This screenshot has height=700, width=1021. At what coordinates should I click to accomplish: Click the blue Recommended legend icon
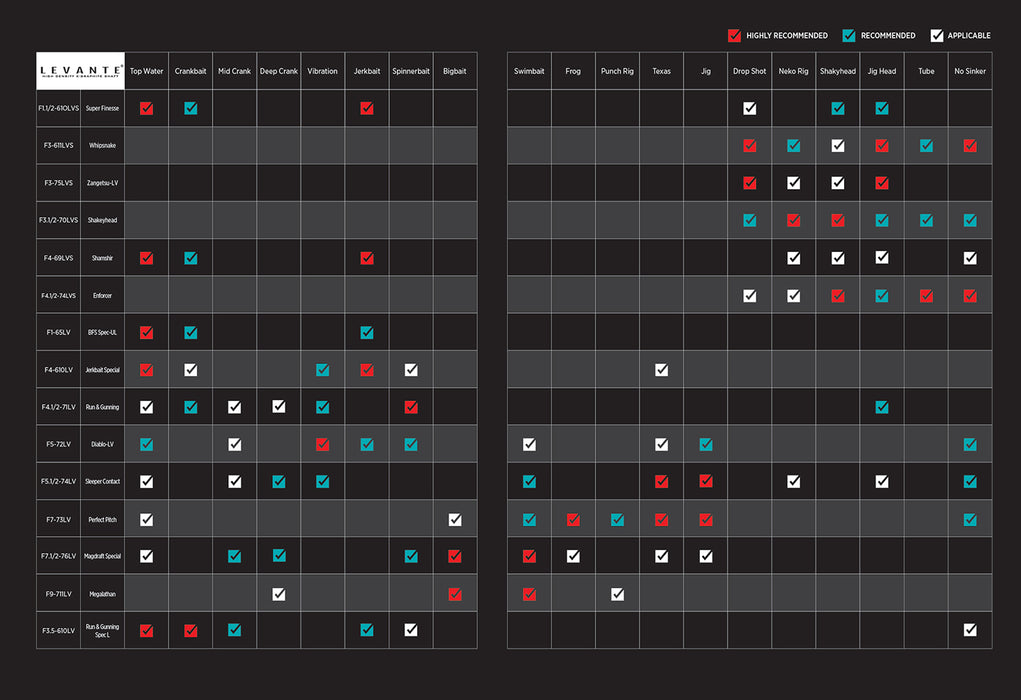pos(849,35)
